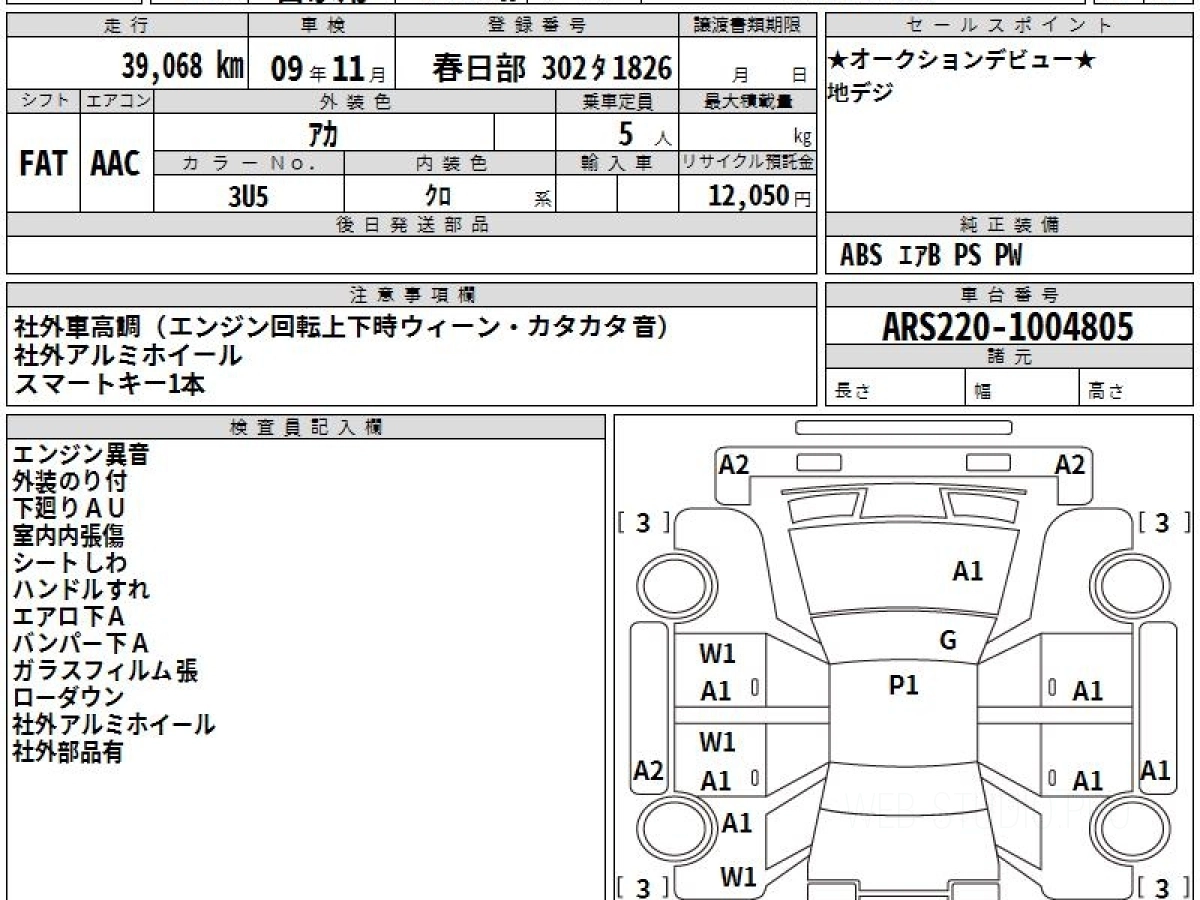The height and width of the screenshot is (900, 1200).
Task: Click the 輸入車 header
Action: [617, 163]
